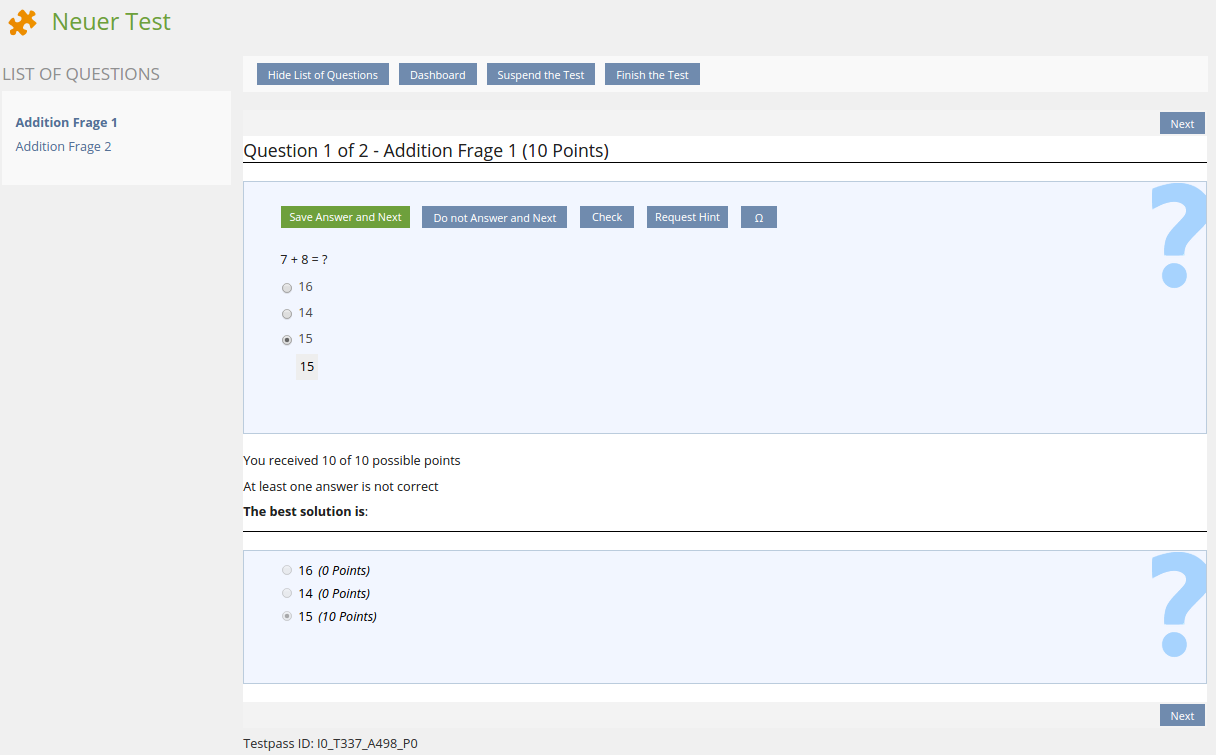Screen dimensions: 1216x755
Task: Select answer 16 radio button
Action: coord(287,288)
